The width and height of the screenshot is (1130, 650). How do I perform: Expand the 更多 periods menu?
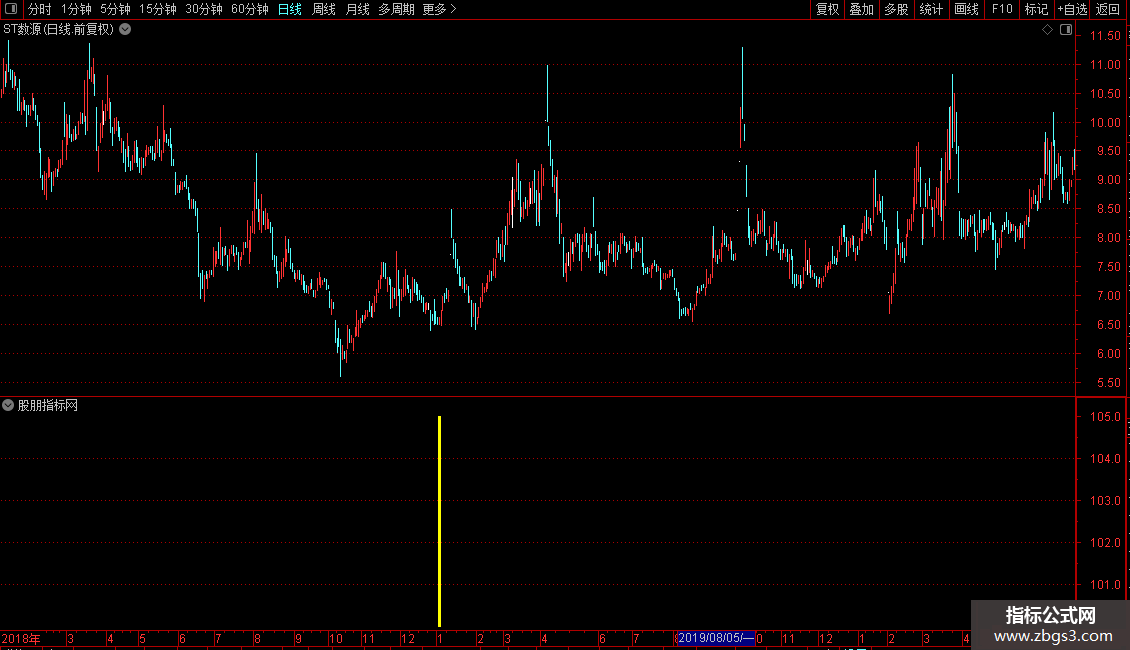(439, 9)
